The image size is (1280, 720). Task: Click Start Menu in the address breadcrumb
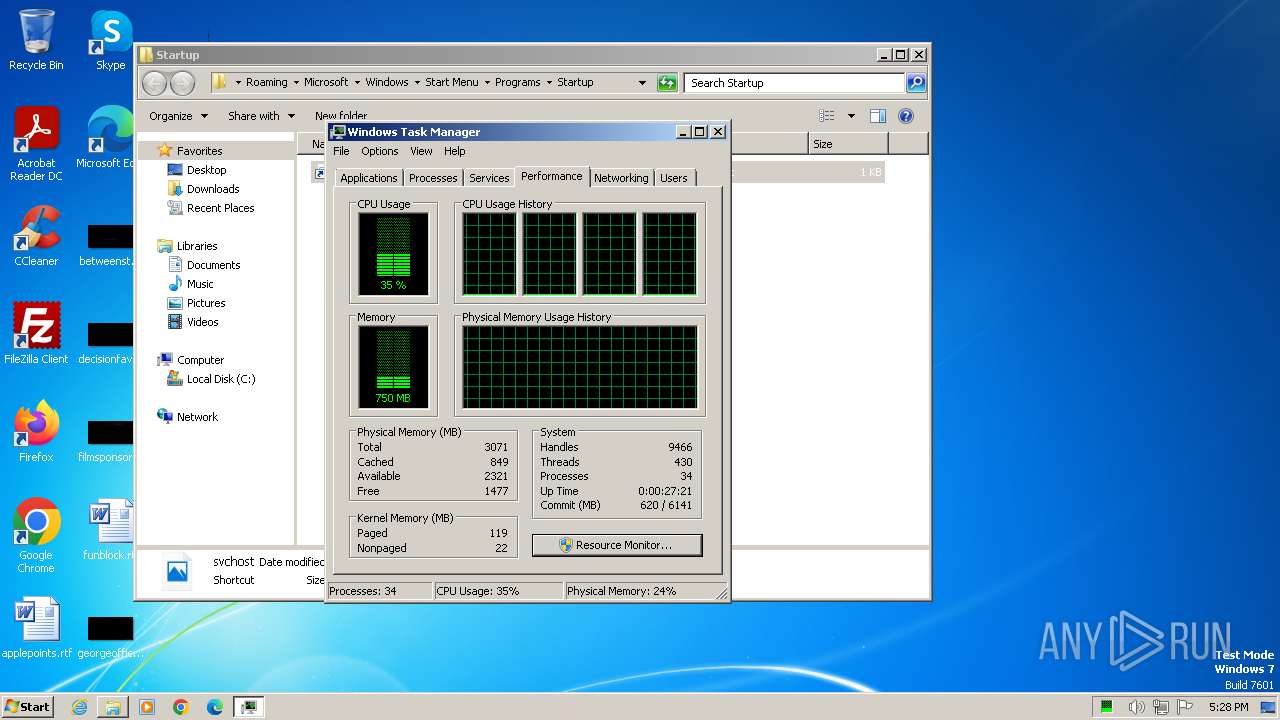452,83
